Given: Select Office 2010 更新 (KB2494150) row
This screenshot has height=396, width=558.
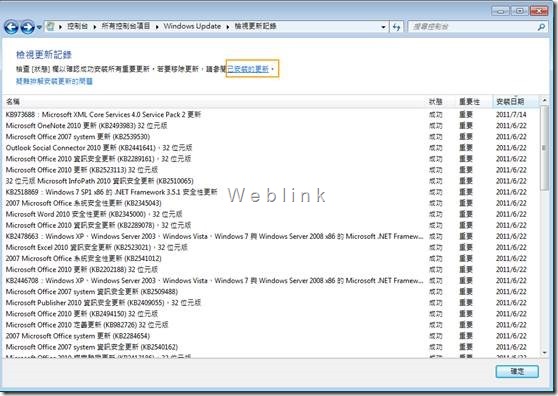Looking at the screenshot, I should [x=270, y=314].
